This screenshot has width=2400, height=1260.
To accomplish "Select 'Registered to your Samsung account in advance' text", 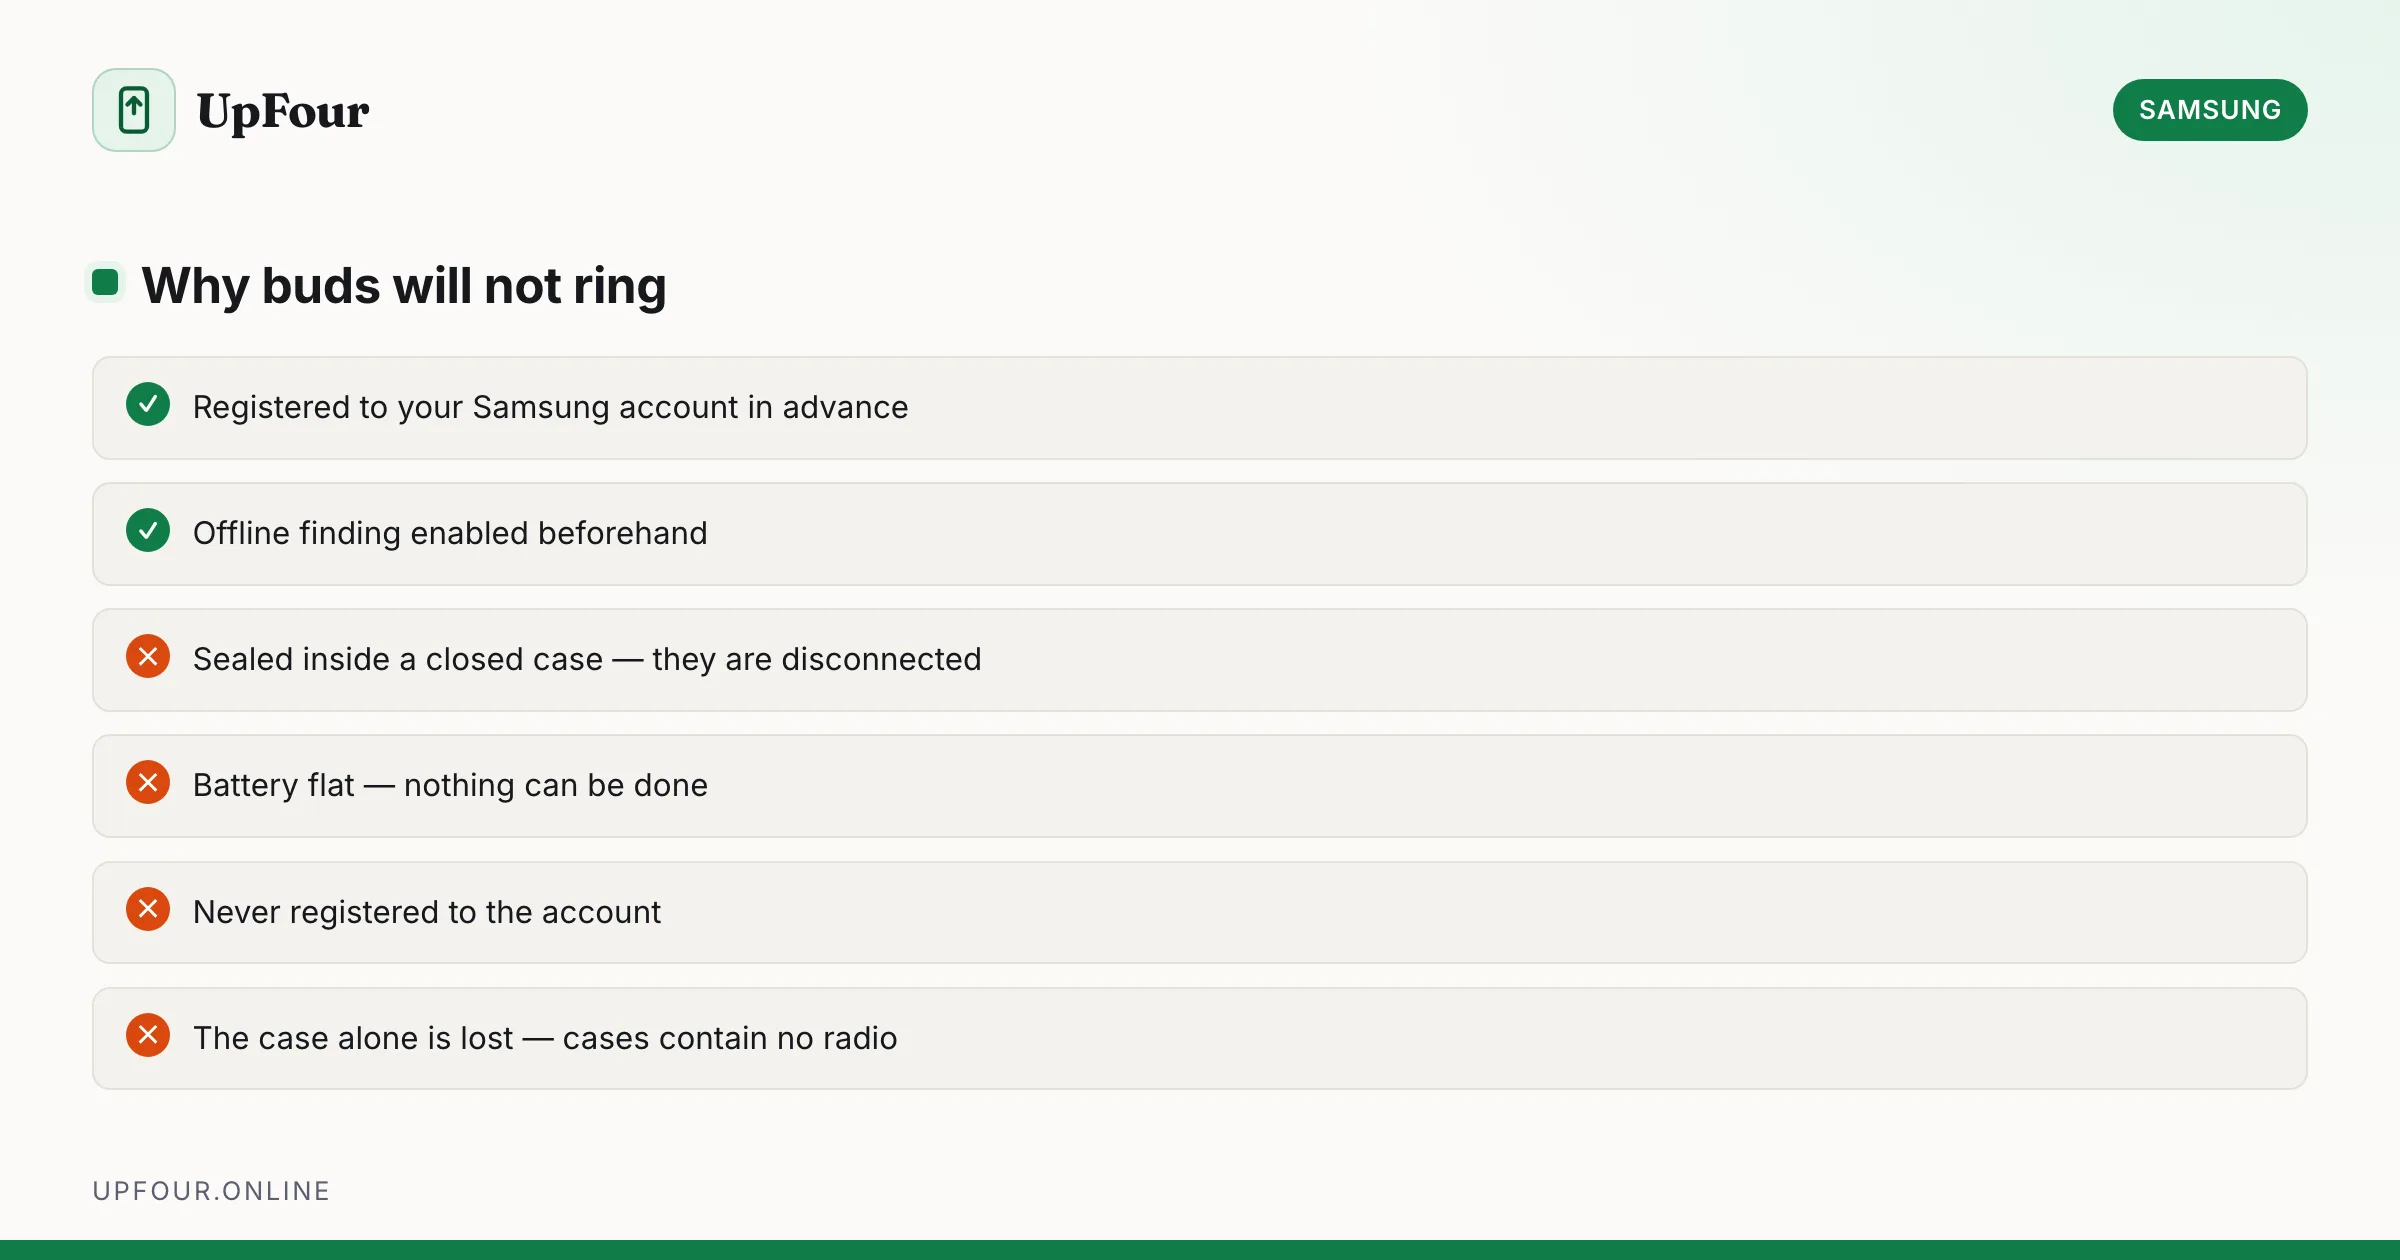I will [550, 408].
